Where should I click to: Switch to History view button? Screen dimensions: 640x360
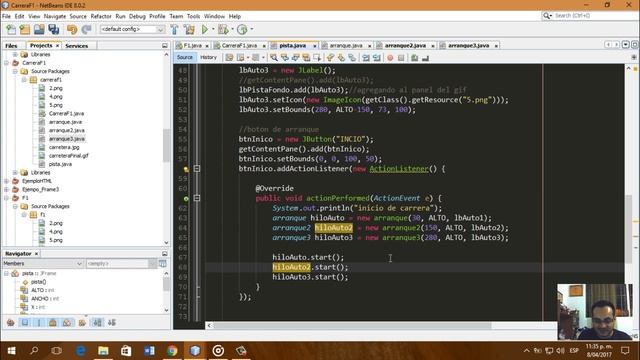[208, 58]
